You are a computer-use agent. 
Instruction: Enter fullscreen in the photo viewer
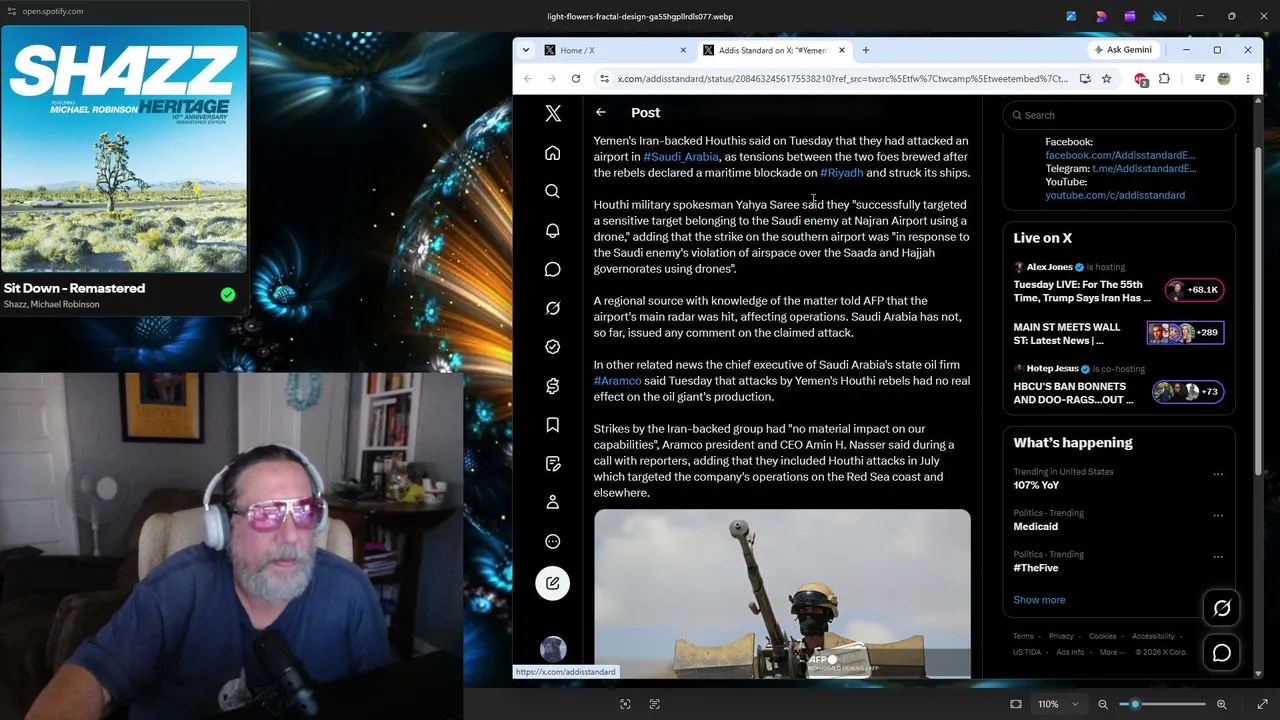pyautogui.click(x=1262, y=704)
